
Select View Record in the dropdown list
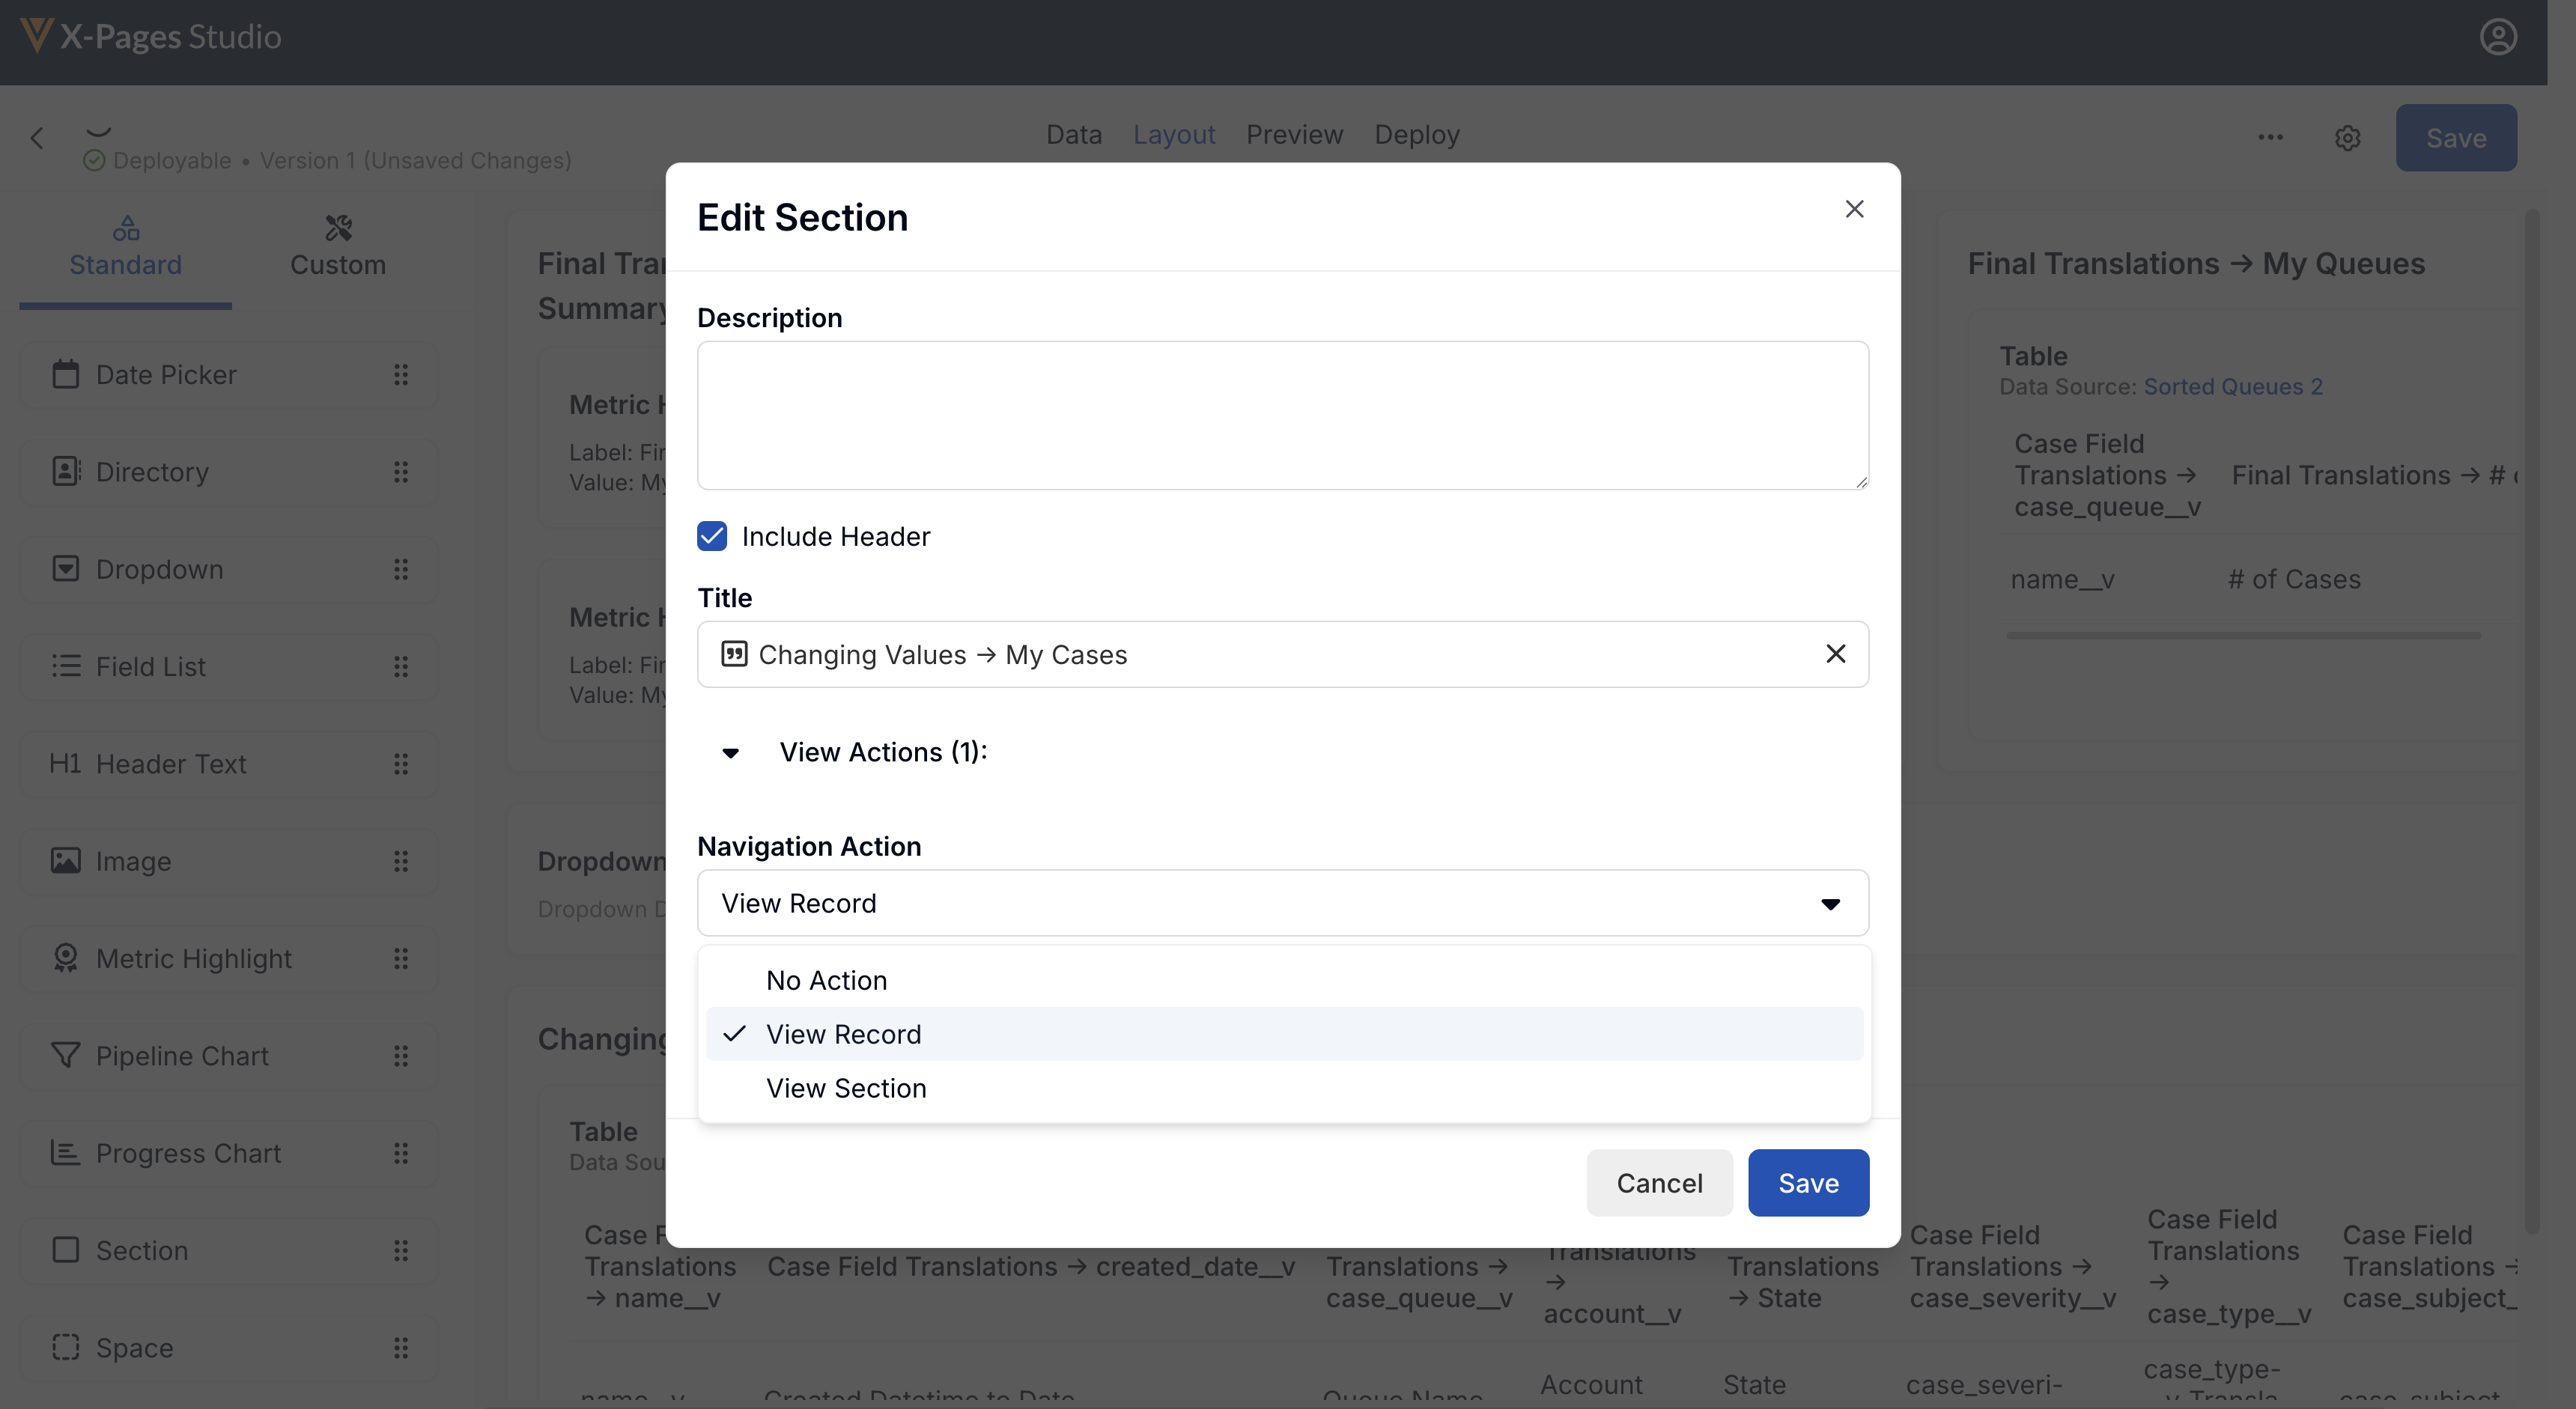(843, 1034)
